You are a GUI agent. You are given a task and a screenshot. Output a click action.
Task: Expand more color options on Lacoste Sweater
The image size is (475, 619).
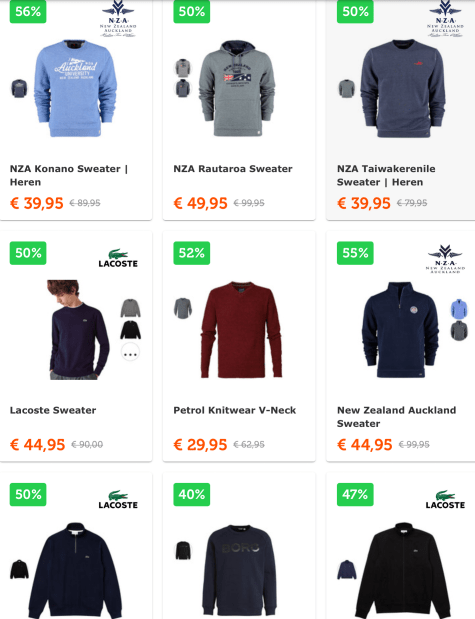[x=130, y=352]
